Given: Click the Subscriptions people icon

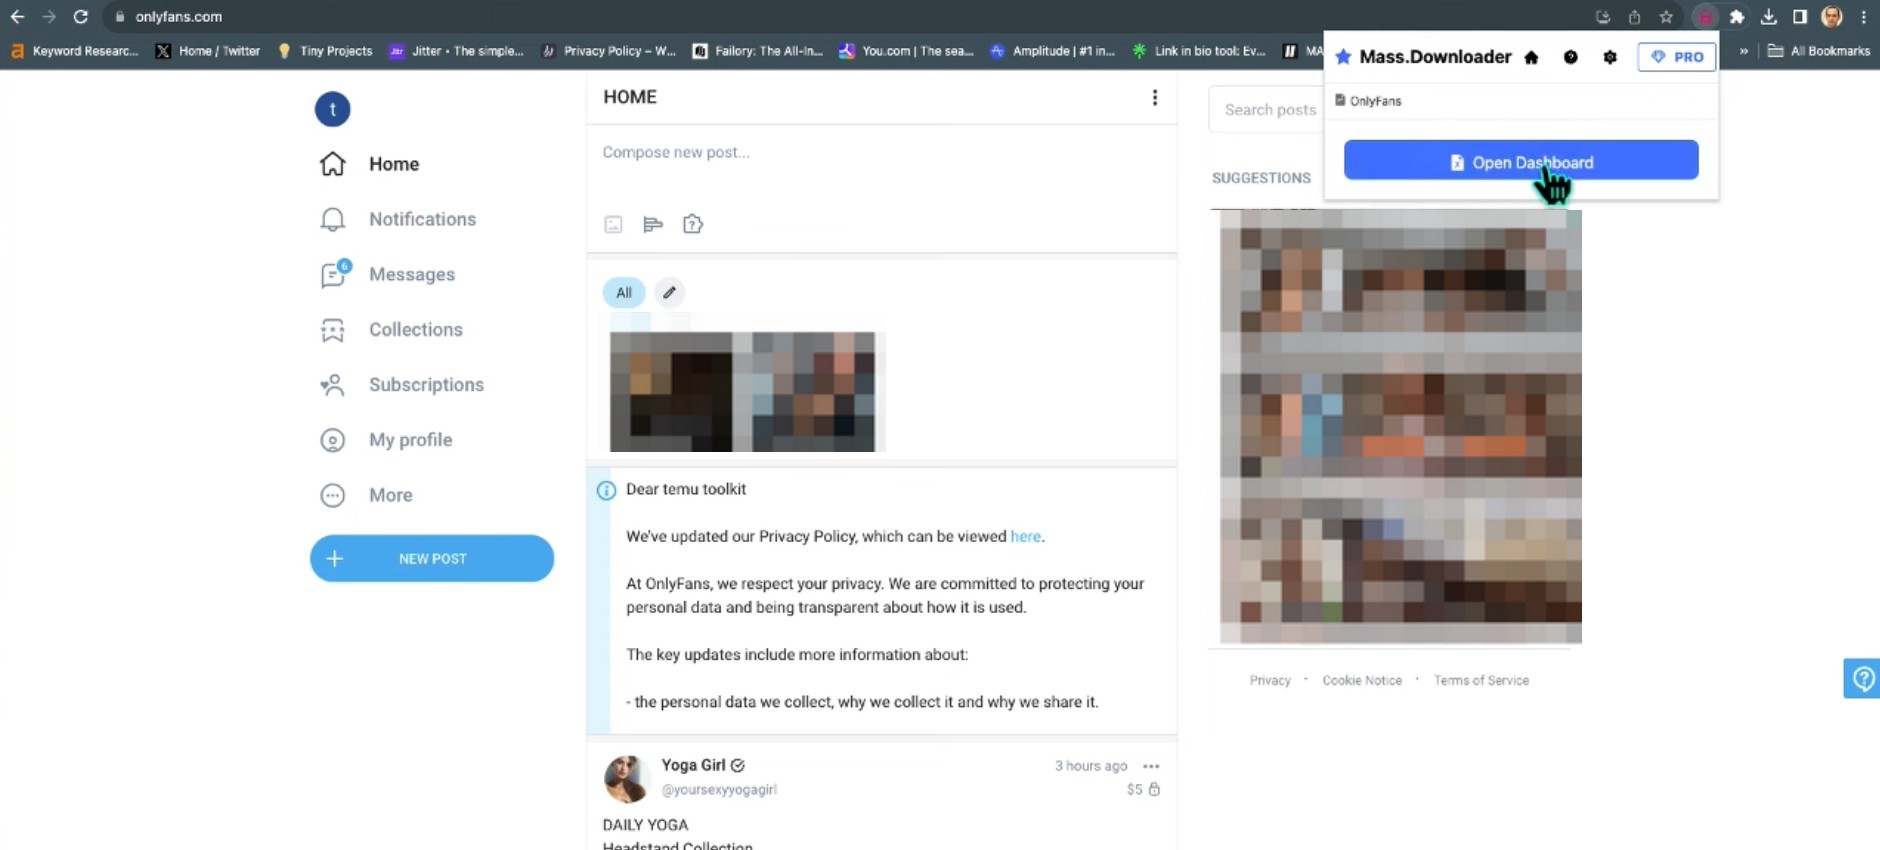Looking at the screenshot, I should (x=333, y=385).
